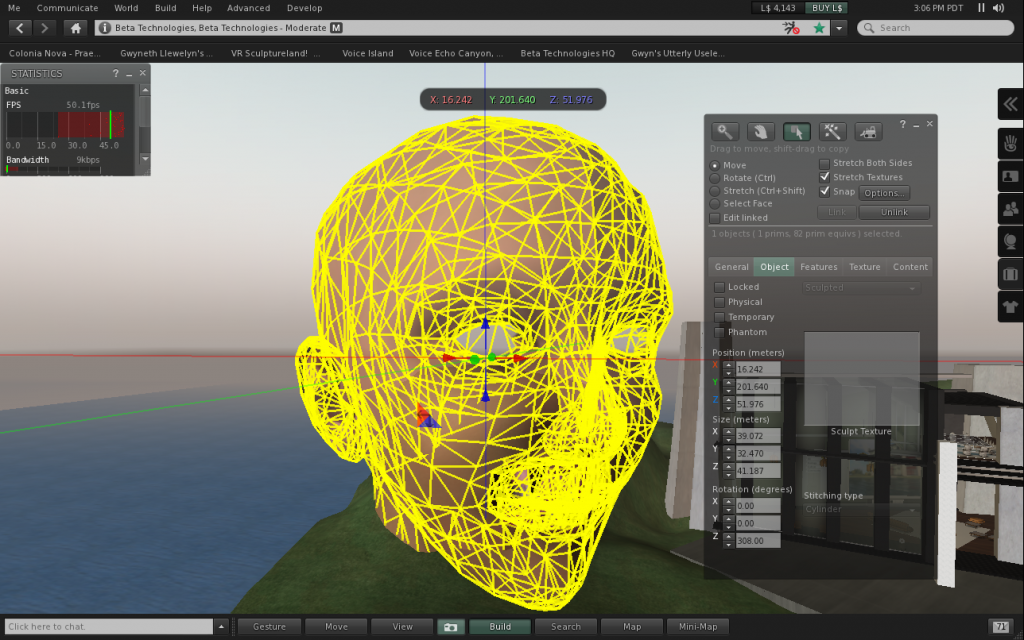Enable Stretch Both Sides checkbox
Screen dimensions: 1024x640
click(824, 163)
